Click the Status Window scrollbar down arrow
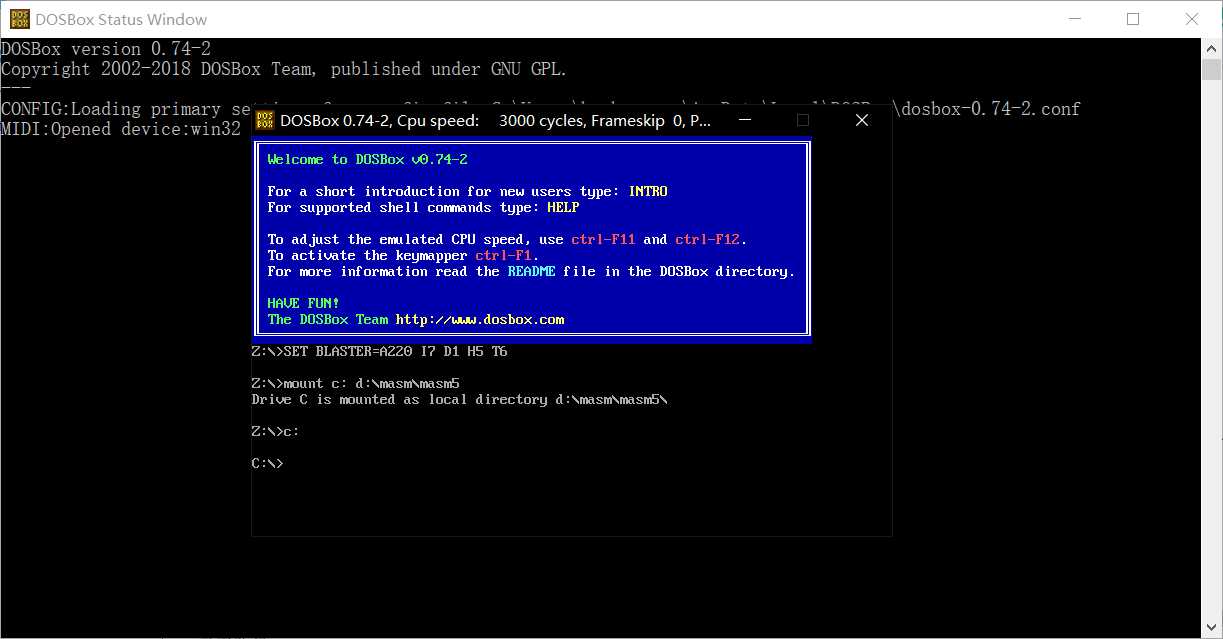1223x639 pixels. (1212, 628)
